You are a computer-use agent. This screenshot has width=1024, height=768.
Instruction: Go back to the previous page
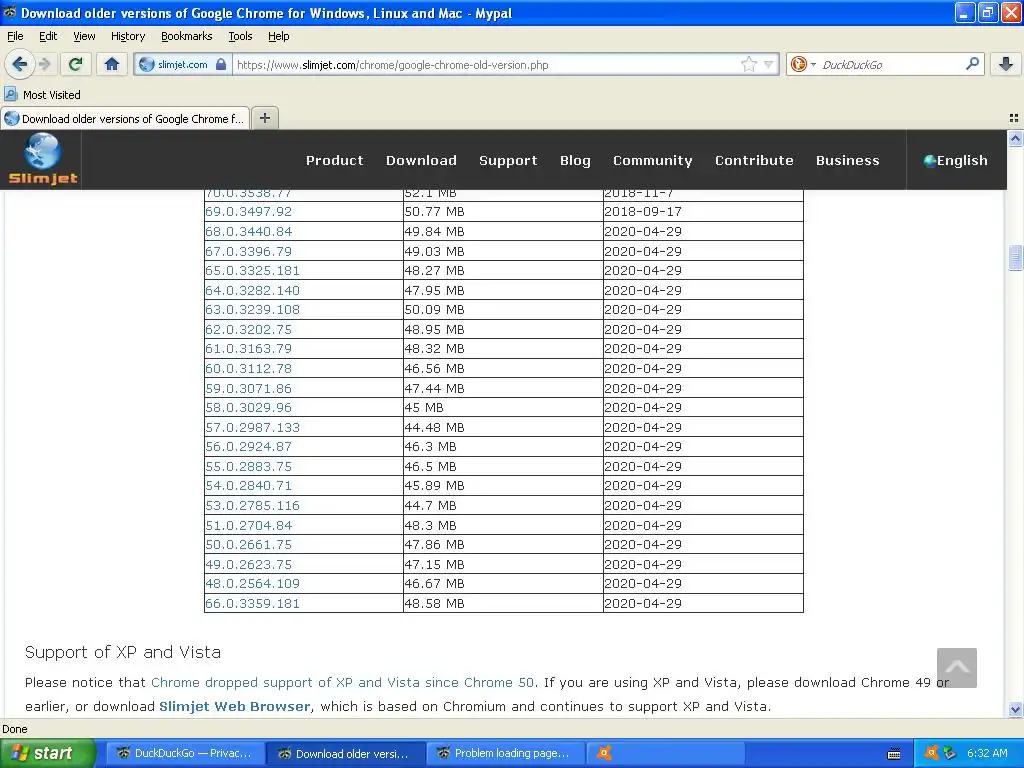coord(19,64)
